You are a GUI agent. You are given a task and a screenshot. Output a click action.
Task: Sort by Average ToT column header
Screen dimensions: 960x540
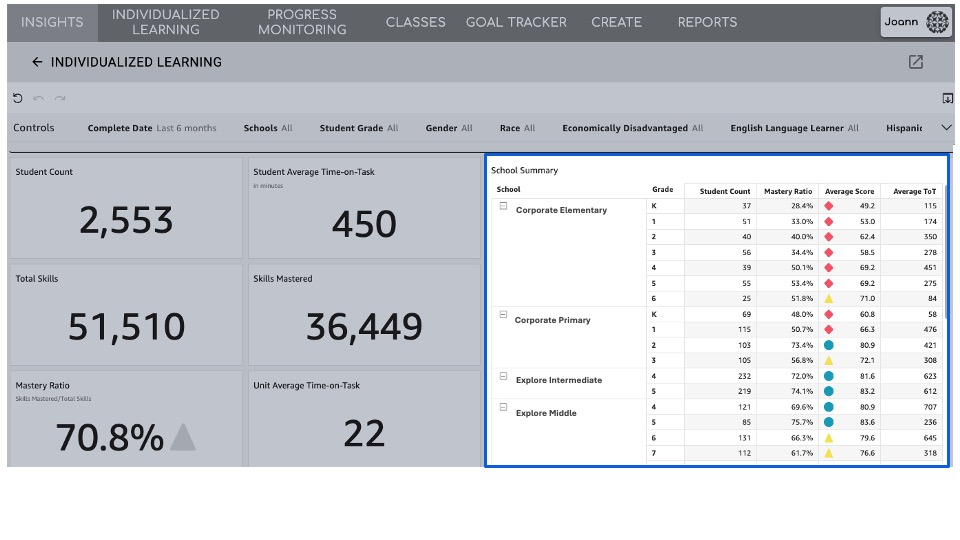coord(912,191)
